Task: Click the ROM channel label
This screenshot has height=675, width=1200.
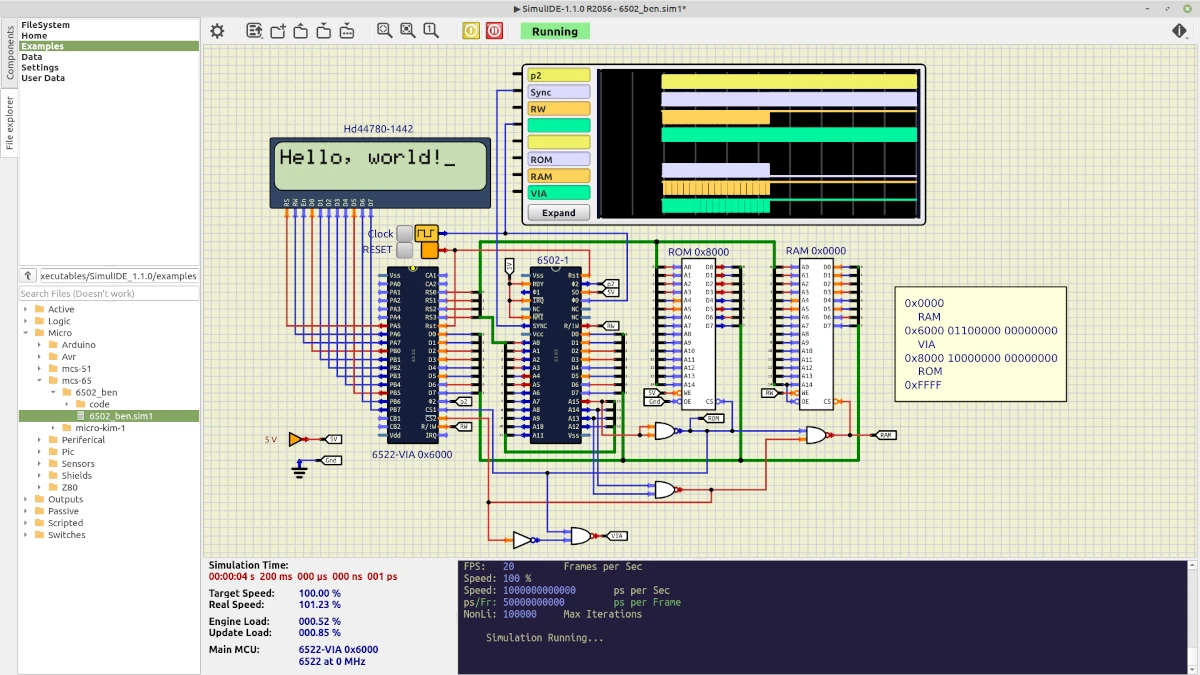Action: click(559, 160)
